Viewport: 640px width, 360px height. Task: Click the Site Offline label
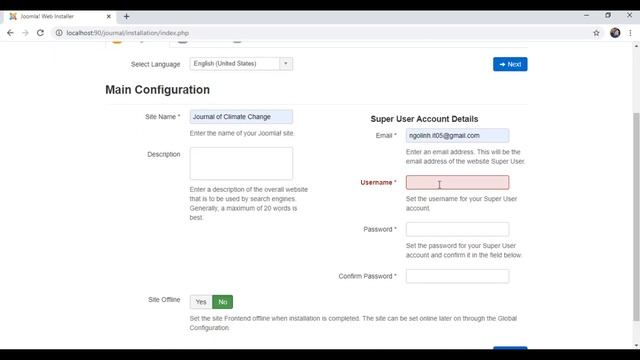tap(164, 300)
